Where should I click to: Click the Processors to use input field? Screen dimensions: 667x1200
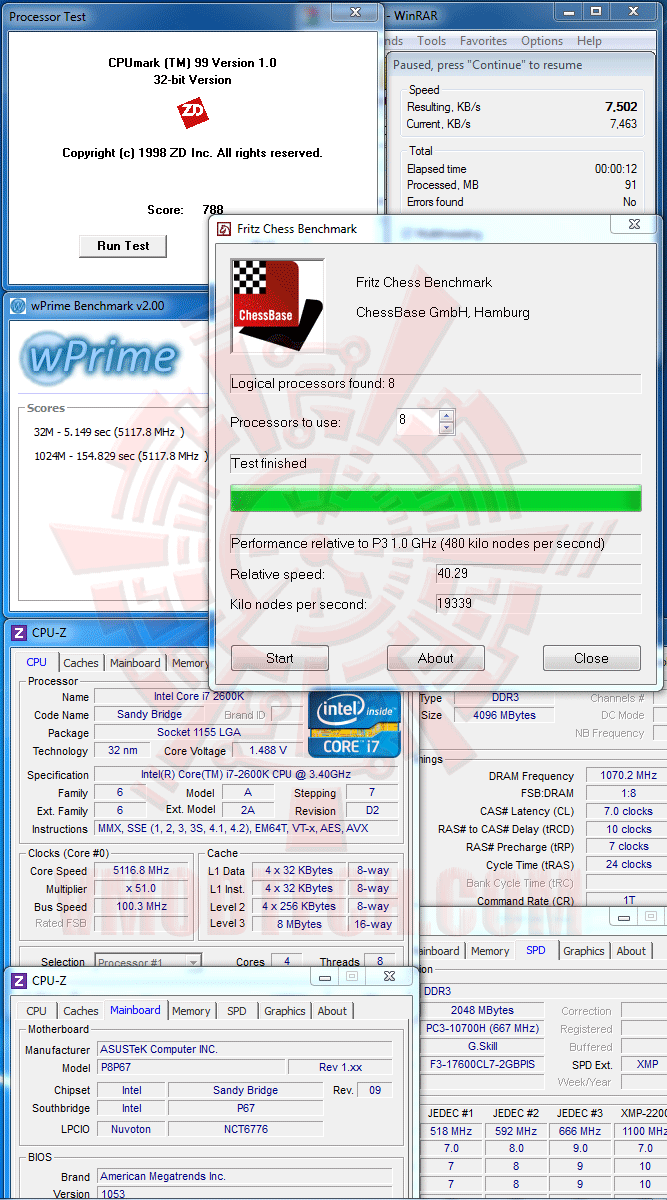tap(416, 421)
